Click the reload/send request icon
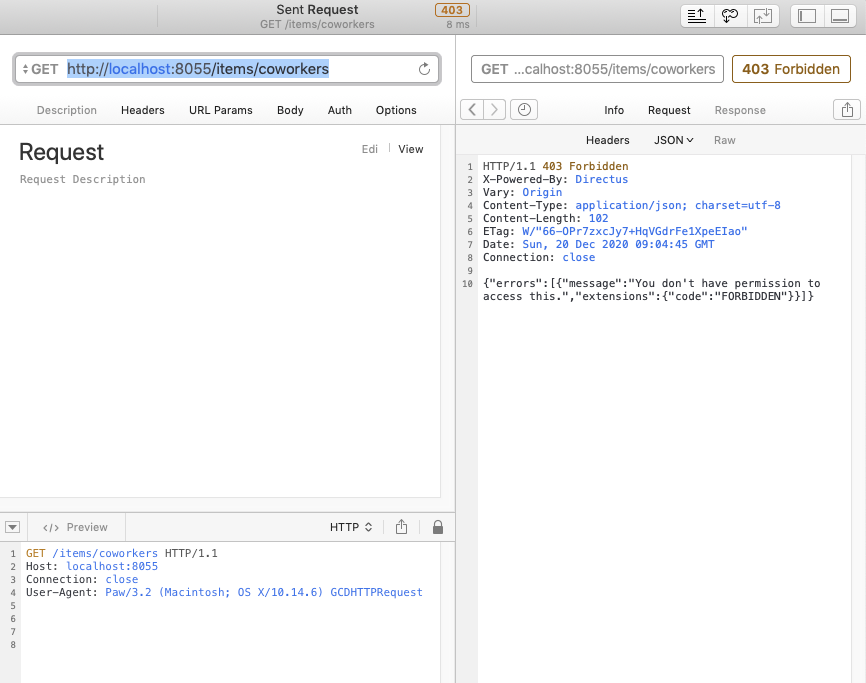The image size is (866, 683). tap(424, 69)
